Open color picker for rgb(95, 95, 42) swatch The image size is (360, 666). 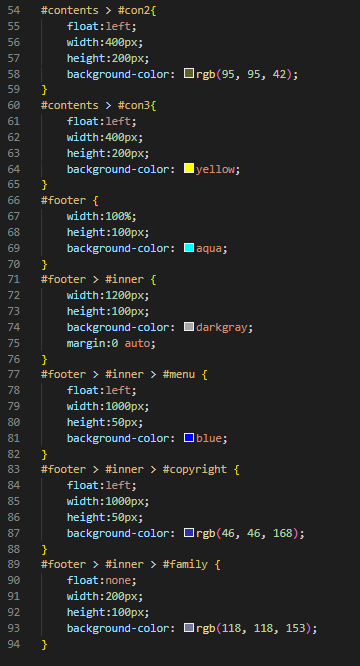pyautogui.click(x=189, y=73)
